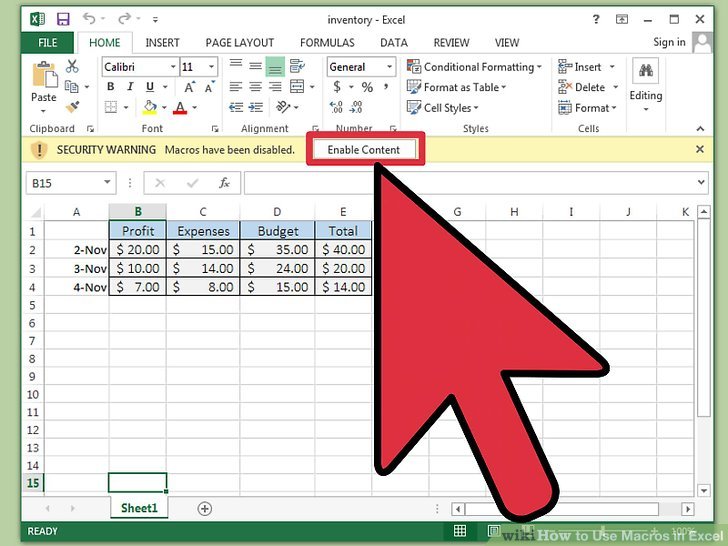This screenshot has height=546, width=728.
Task: Select the Sheet1 tab
Action: tap(139, 508)
